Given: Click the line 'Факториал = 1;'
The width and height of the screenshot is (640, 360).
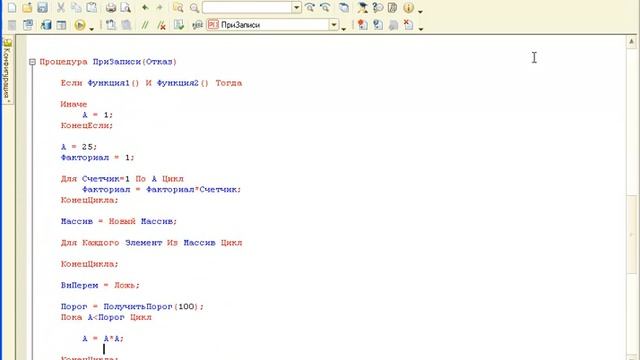Looking at the screenshot, I should click(x=98, y=158).
